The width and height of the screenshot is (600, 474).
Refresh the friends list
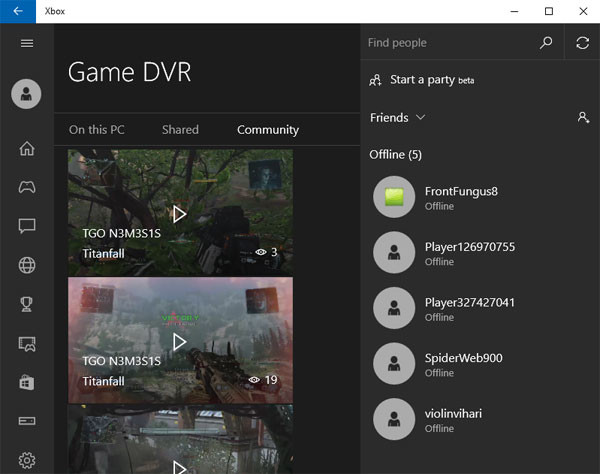coord(582,43)
